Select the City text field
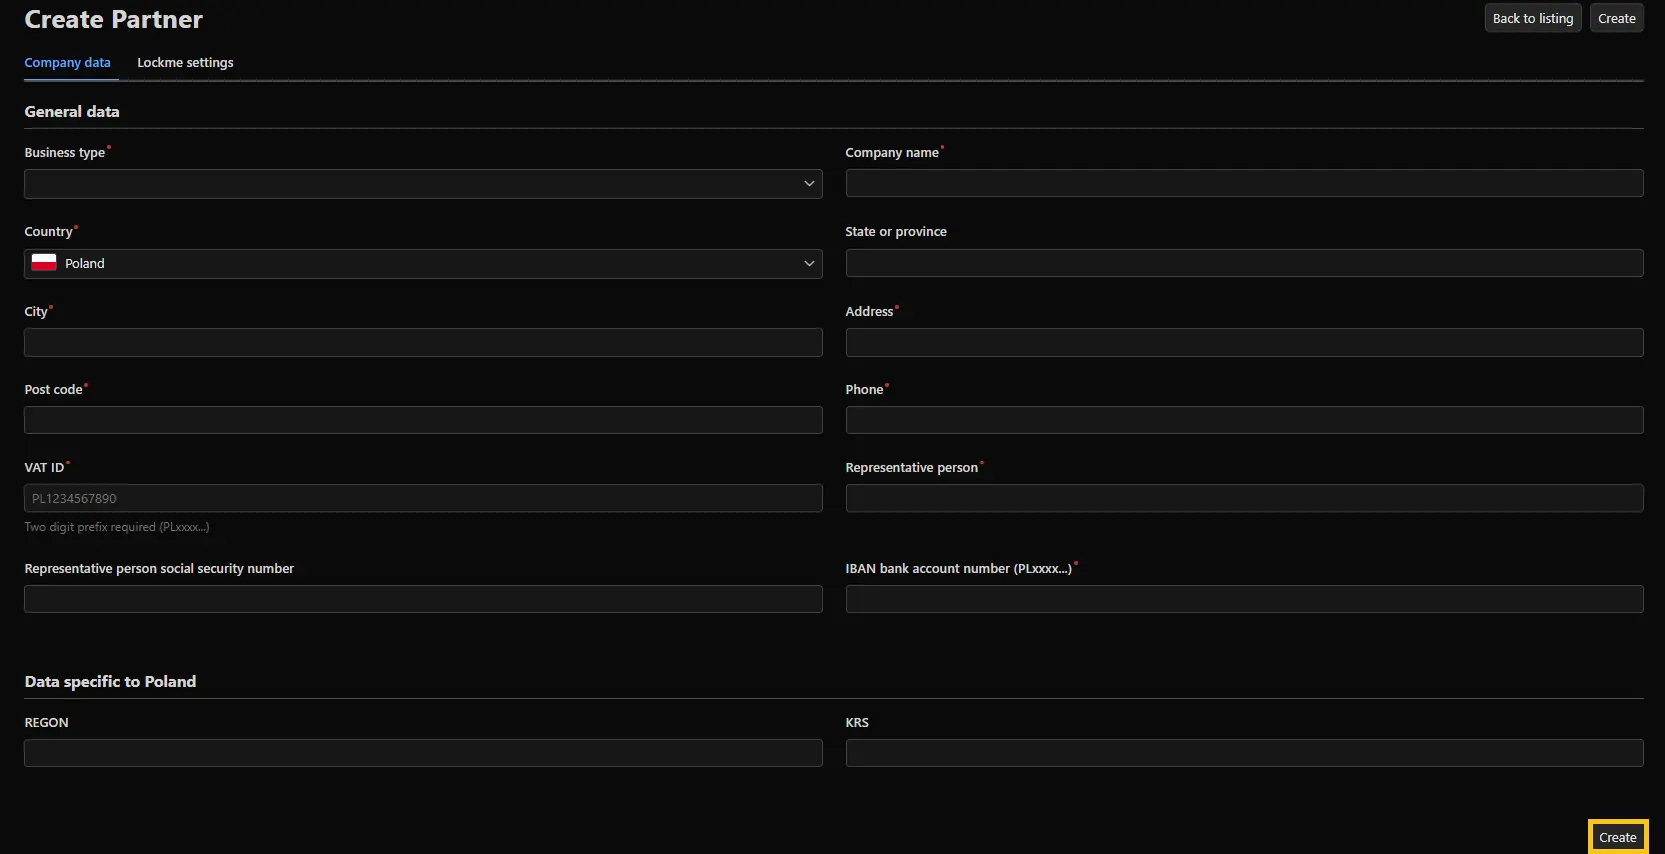Screen dimensions: 1665x854 pos(423,343)
